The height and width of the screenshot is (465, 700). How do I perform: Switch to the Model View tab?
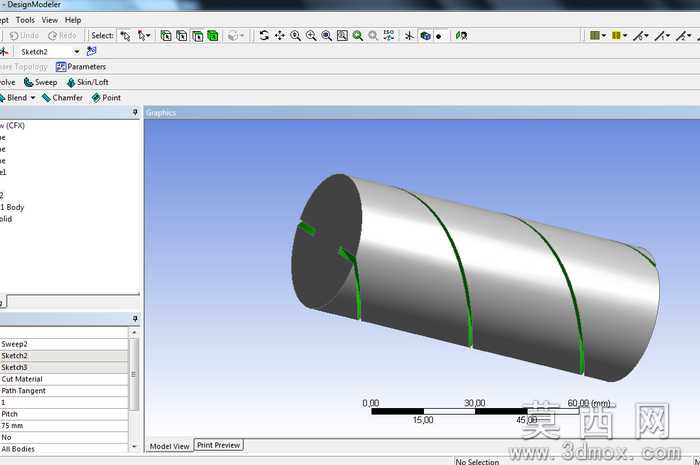(x=170, y=446)
